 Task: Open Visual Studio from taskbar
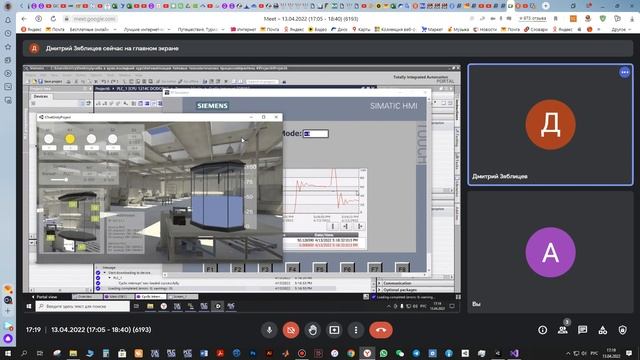514,353
